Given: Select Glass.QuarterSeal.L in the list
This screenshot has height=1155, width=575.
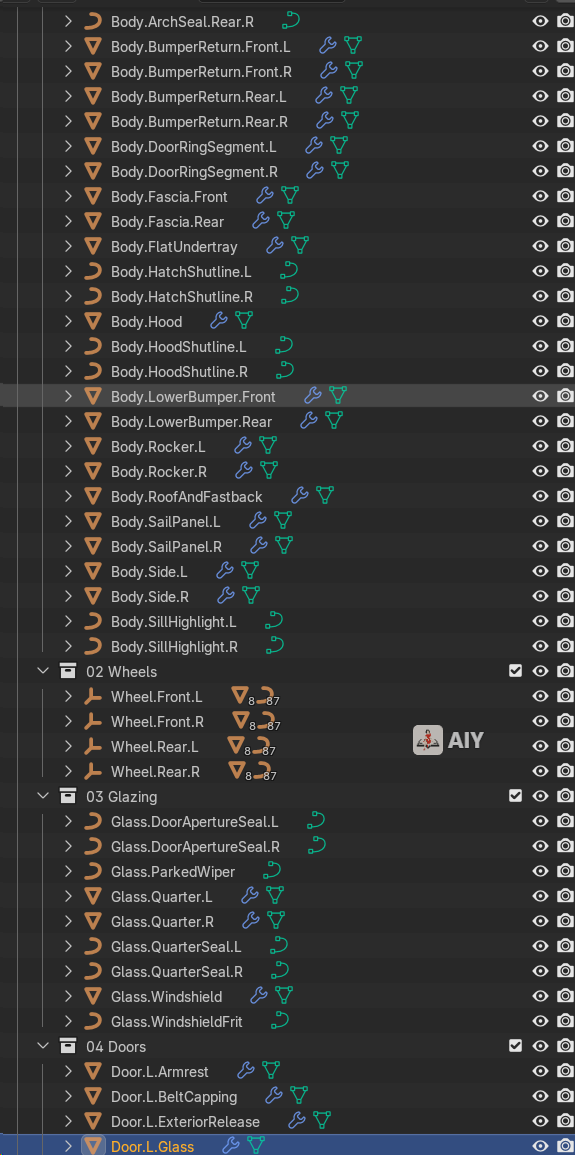Looking at the screenshot, I should click(x=176, y=947).
